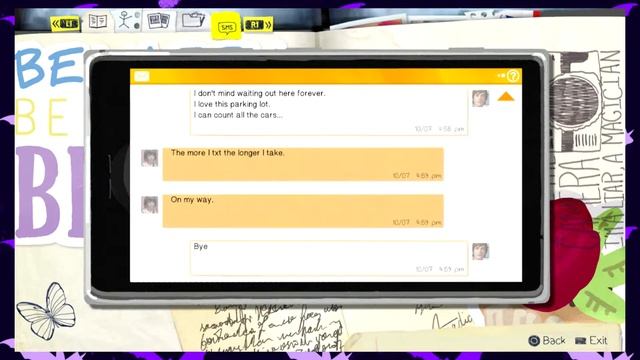This screenshot has width=640, height=360.
Task: Select the 'don't mind waiting out here' message
Action: click(x=329, y=111)
